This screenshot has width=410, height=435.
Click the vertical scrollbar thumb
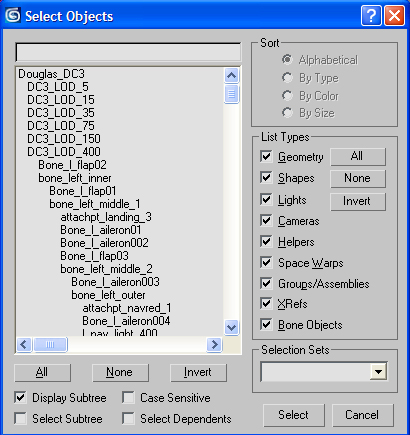[231, 94]
